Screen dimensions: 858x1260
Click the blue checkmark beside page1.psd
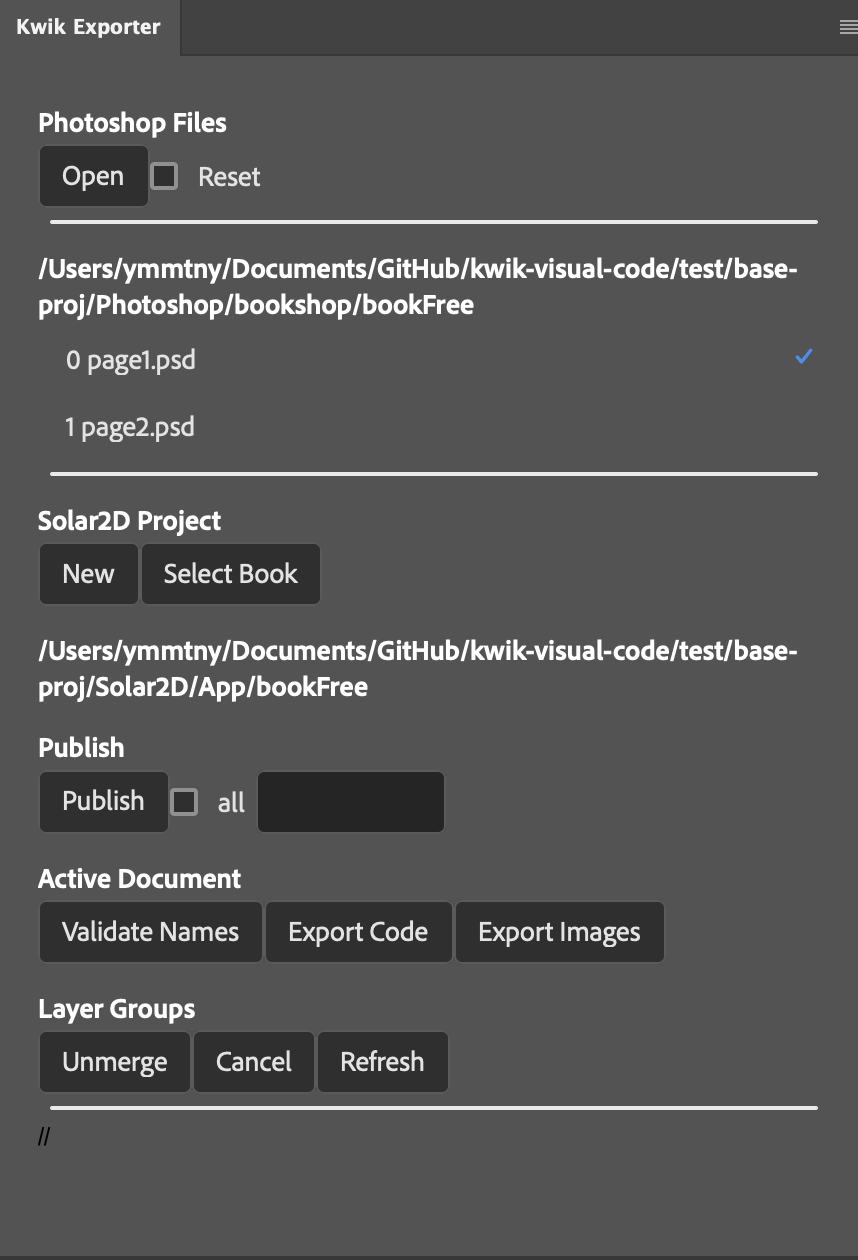click(x=803, y=357)
